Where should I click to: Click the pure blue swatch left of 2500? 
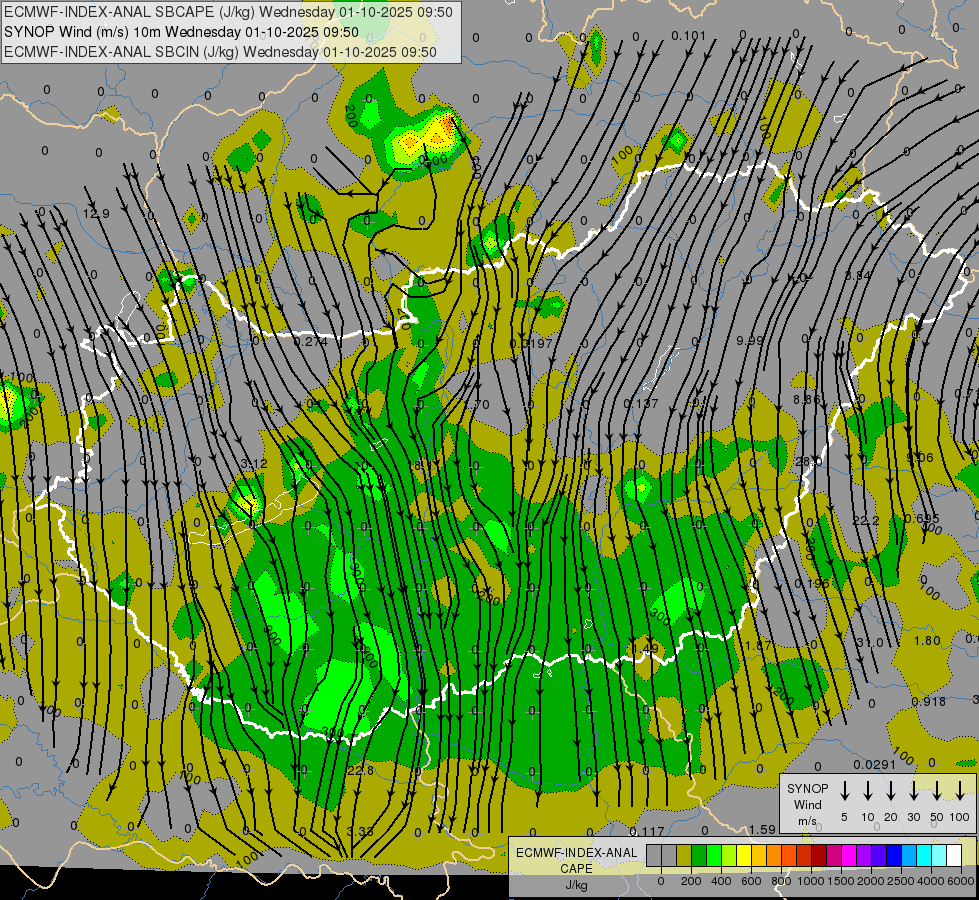point(895,855)
